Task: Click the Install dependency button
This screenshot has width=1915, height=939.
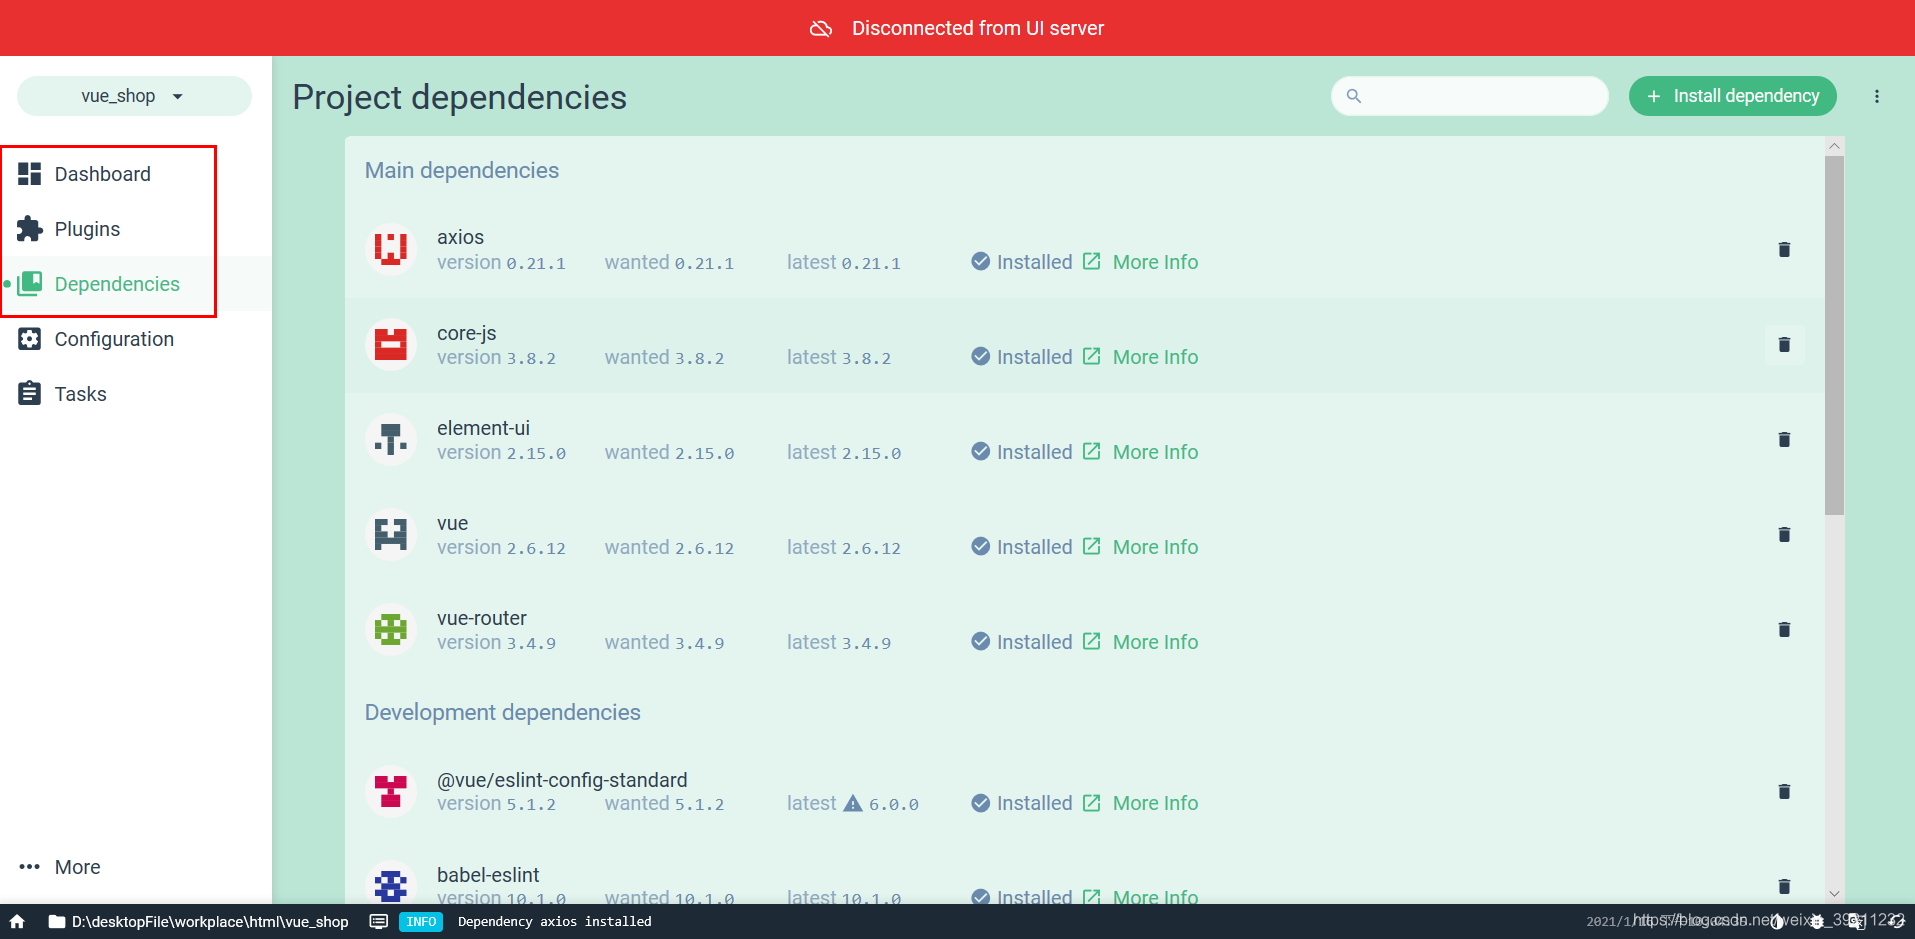Action: pyautogui.click(x=1732, y=96)
